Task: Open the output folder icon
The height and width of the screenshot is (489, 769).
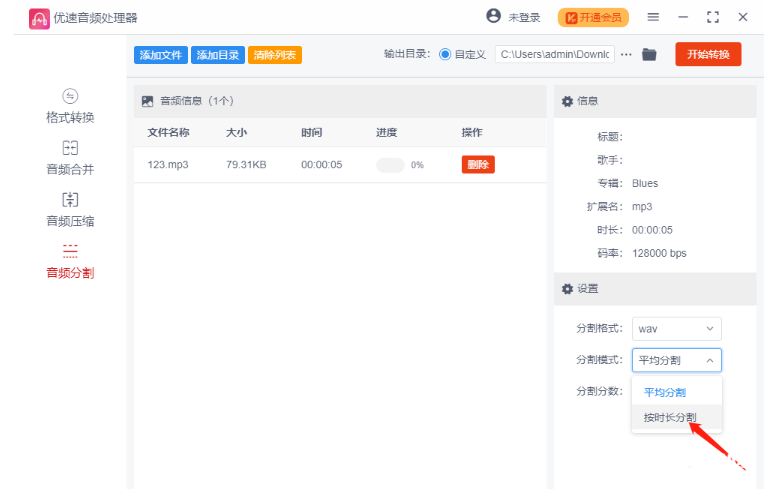Action: (649, 54)
